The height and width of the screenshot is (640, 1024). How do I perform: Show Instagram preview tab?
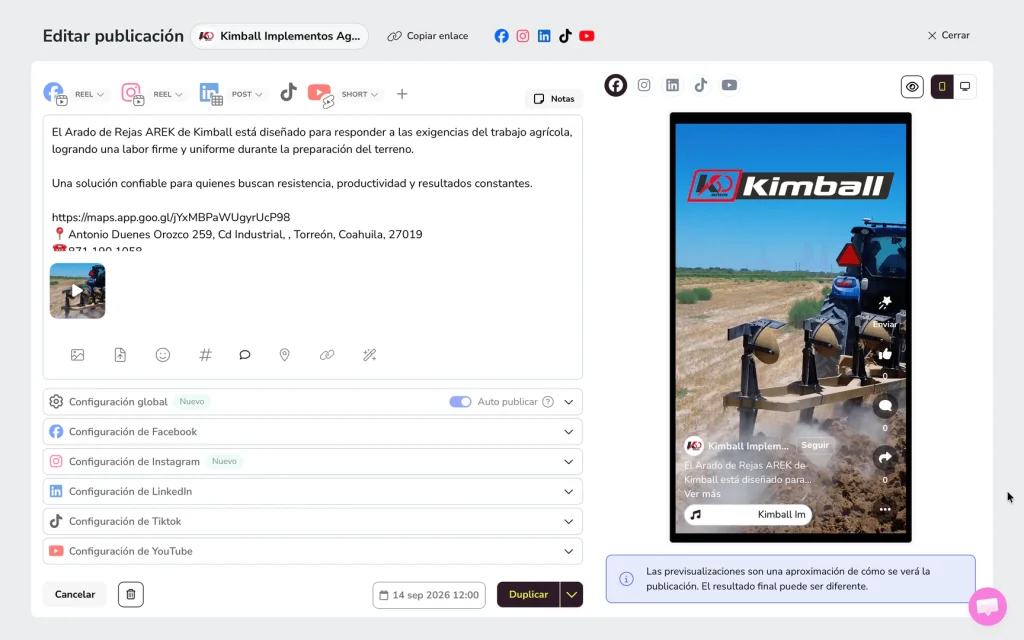[644, 85]
